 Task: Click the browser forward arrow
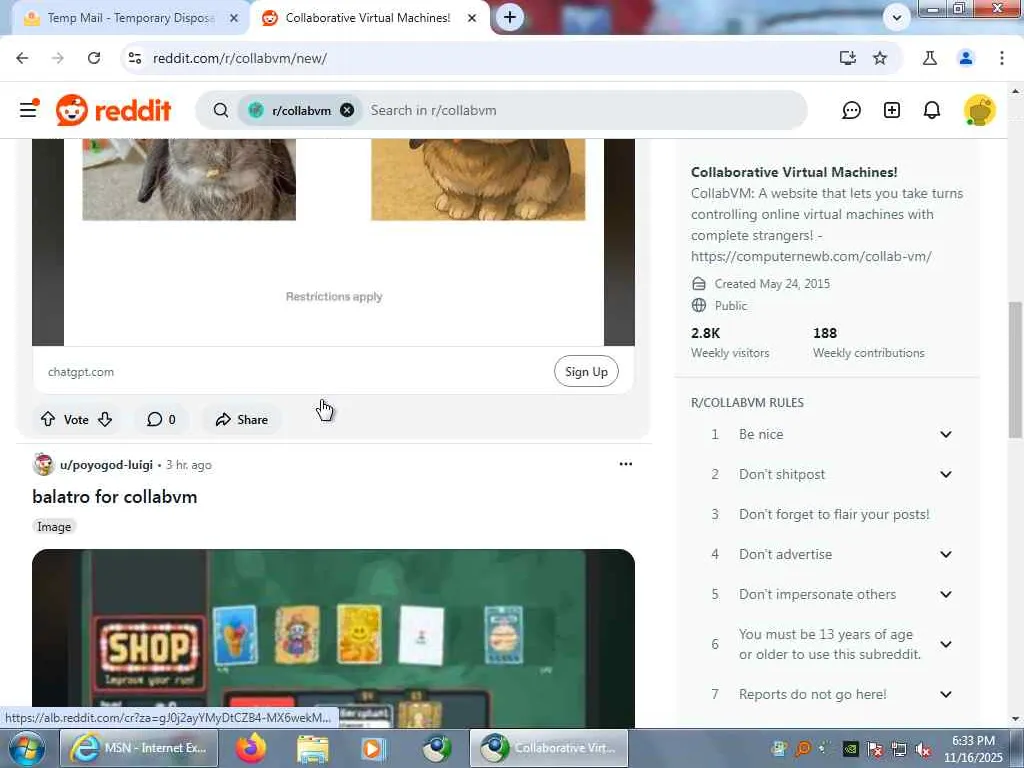click(57, 58)
